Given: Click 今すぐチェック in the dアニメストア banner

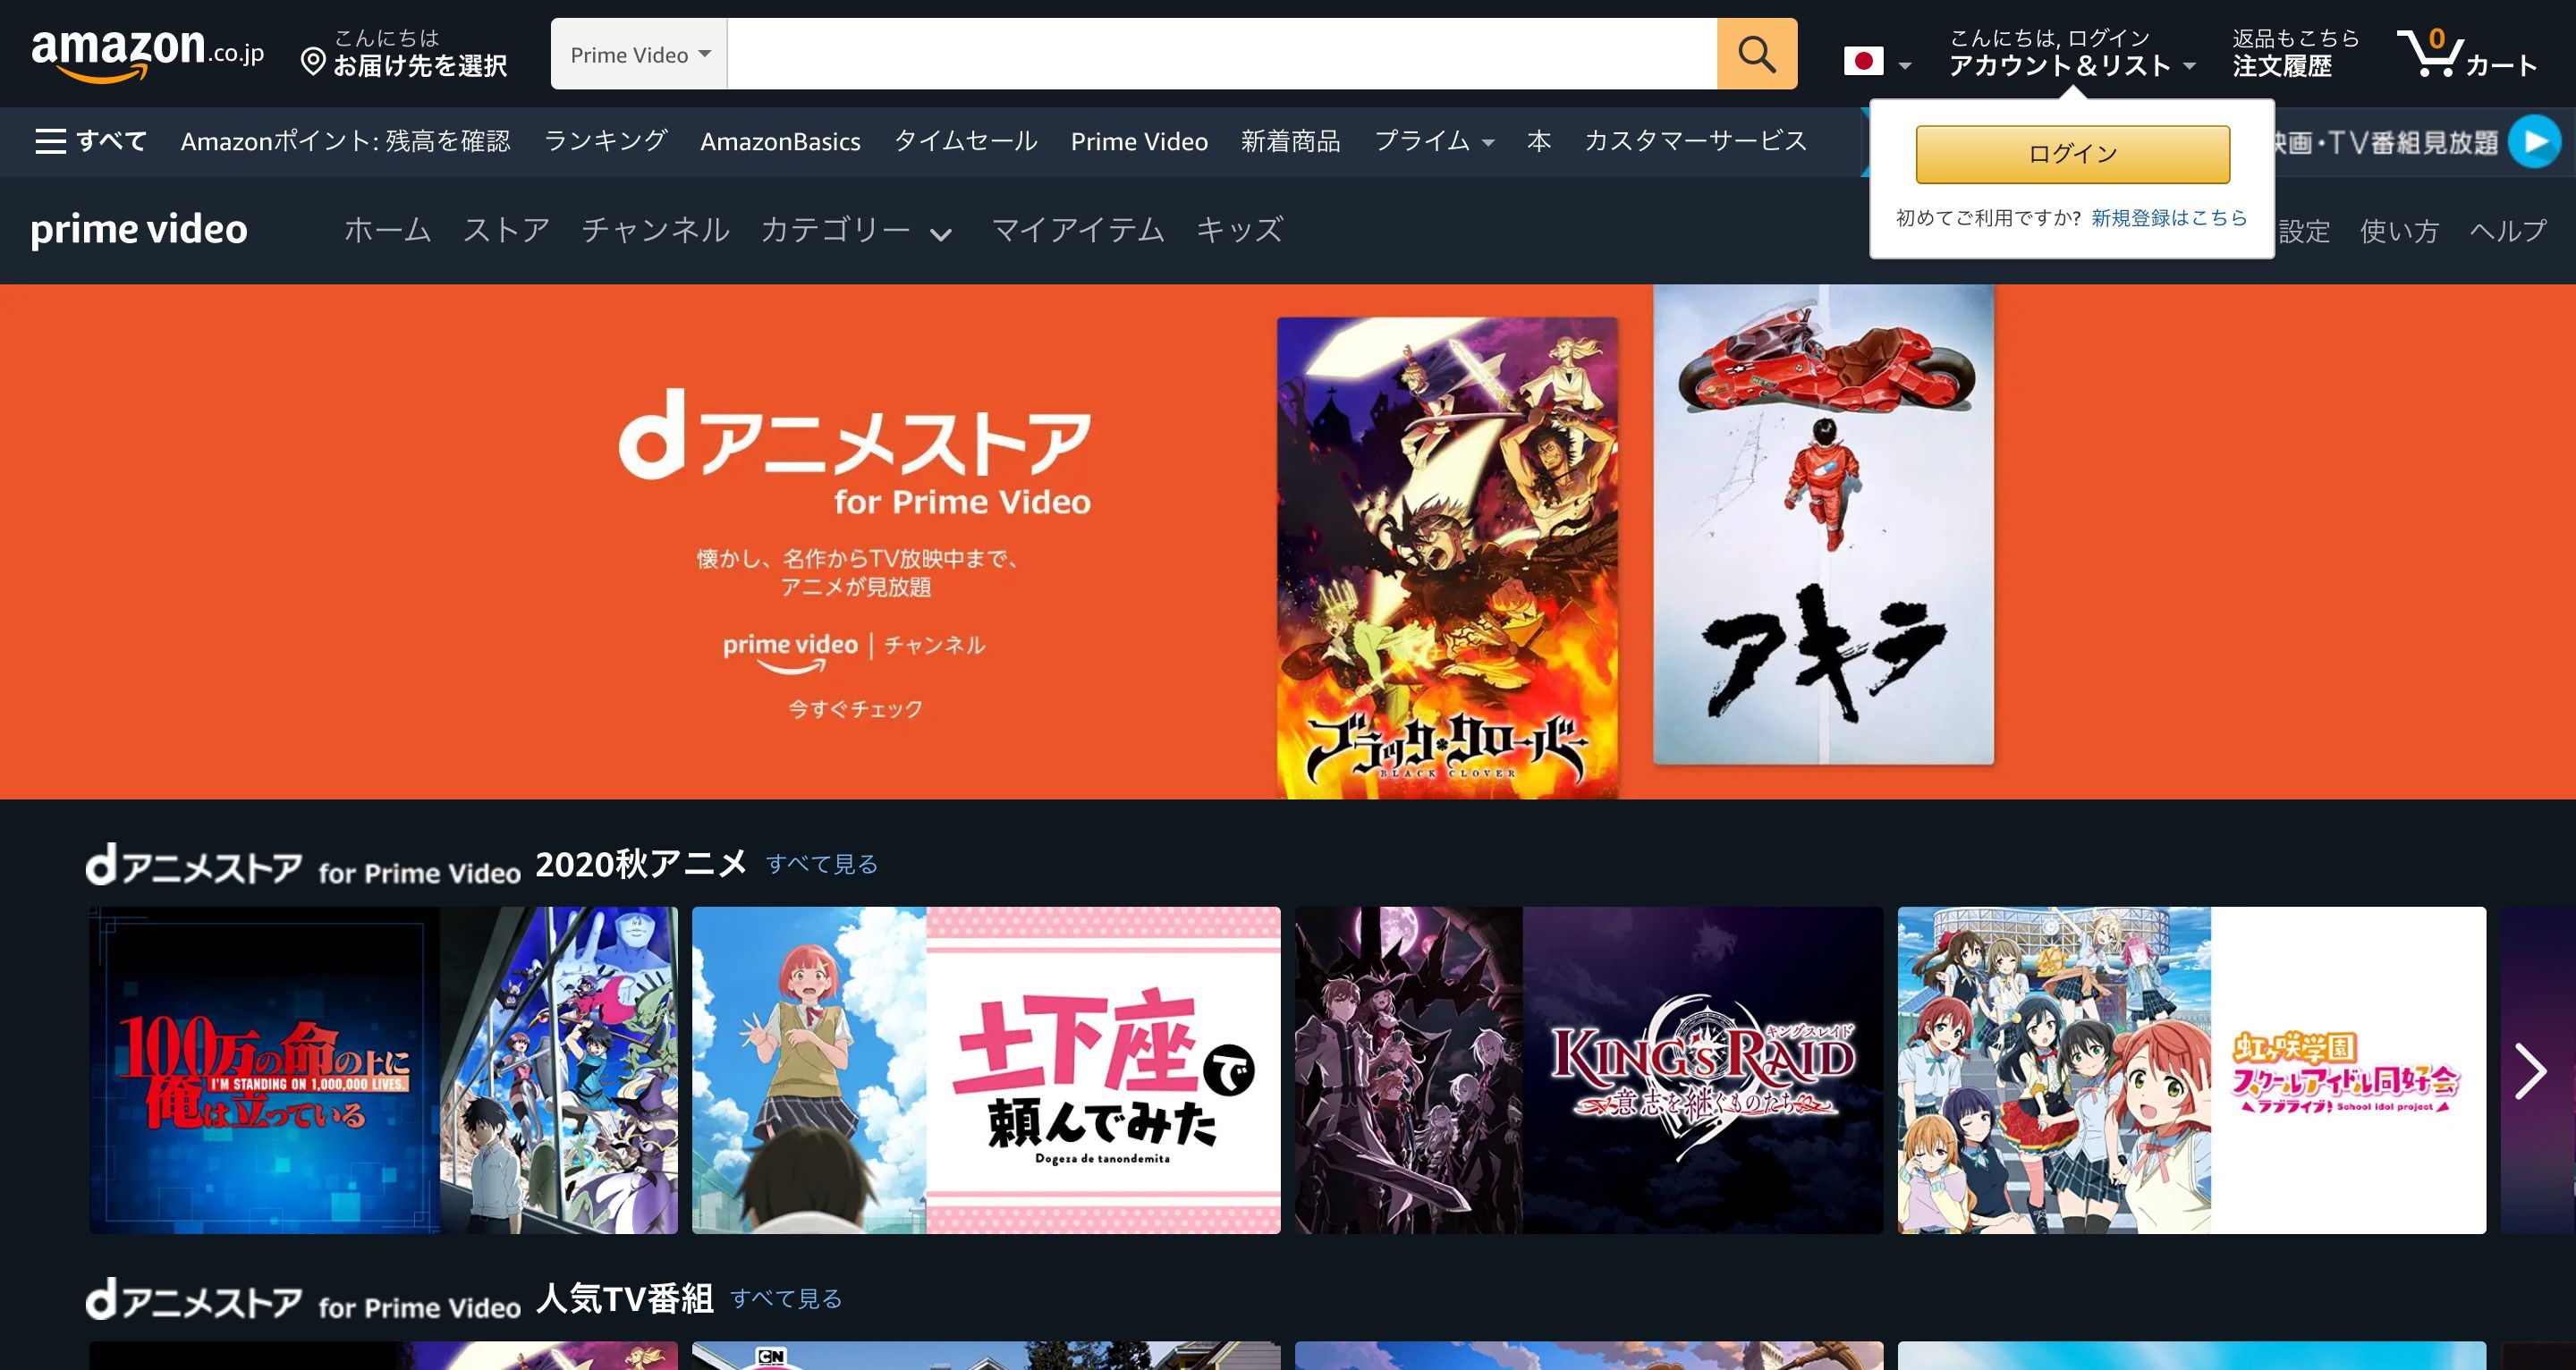Looking at the screenshot, I should 855,709.
